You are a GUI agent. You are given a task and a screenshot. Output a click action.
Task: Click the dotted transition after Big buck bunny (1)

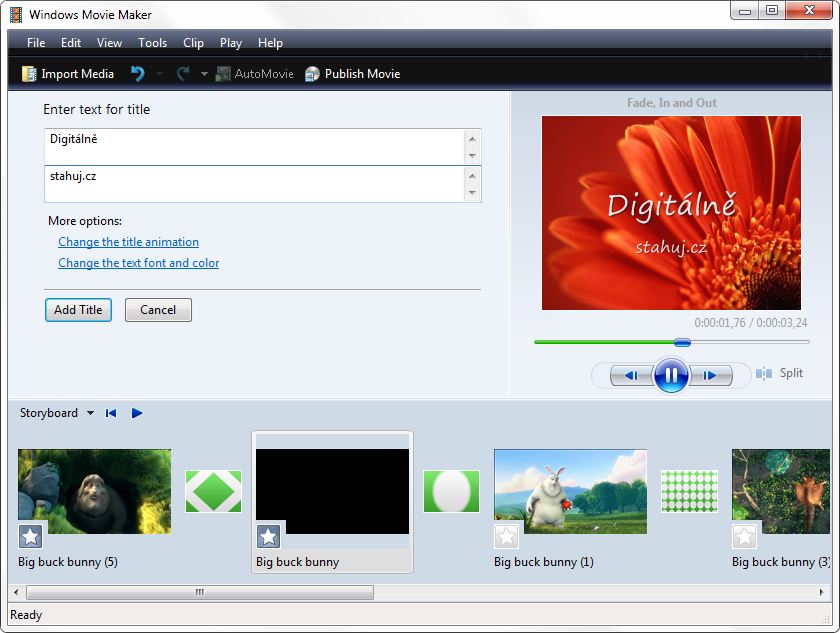689,491
